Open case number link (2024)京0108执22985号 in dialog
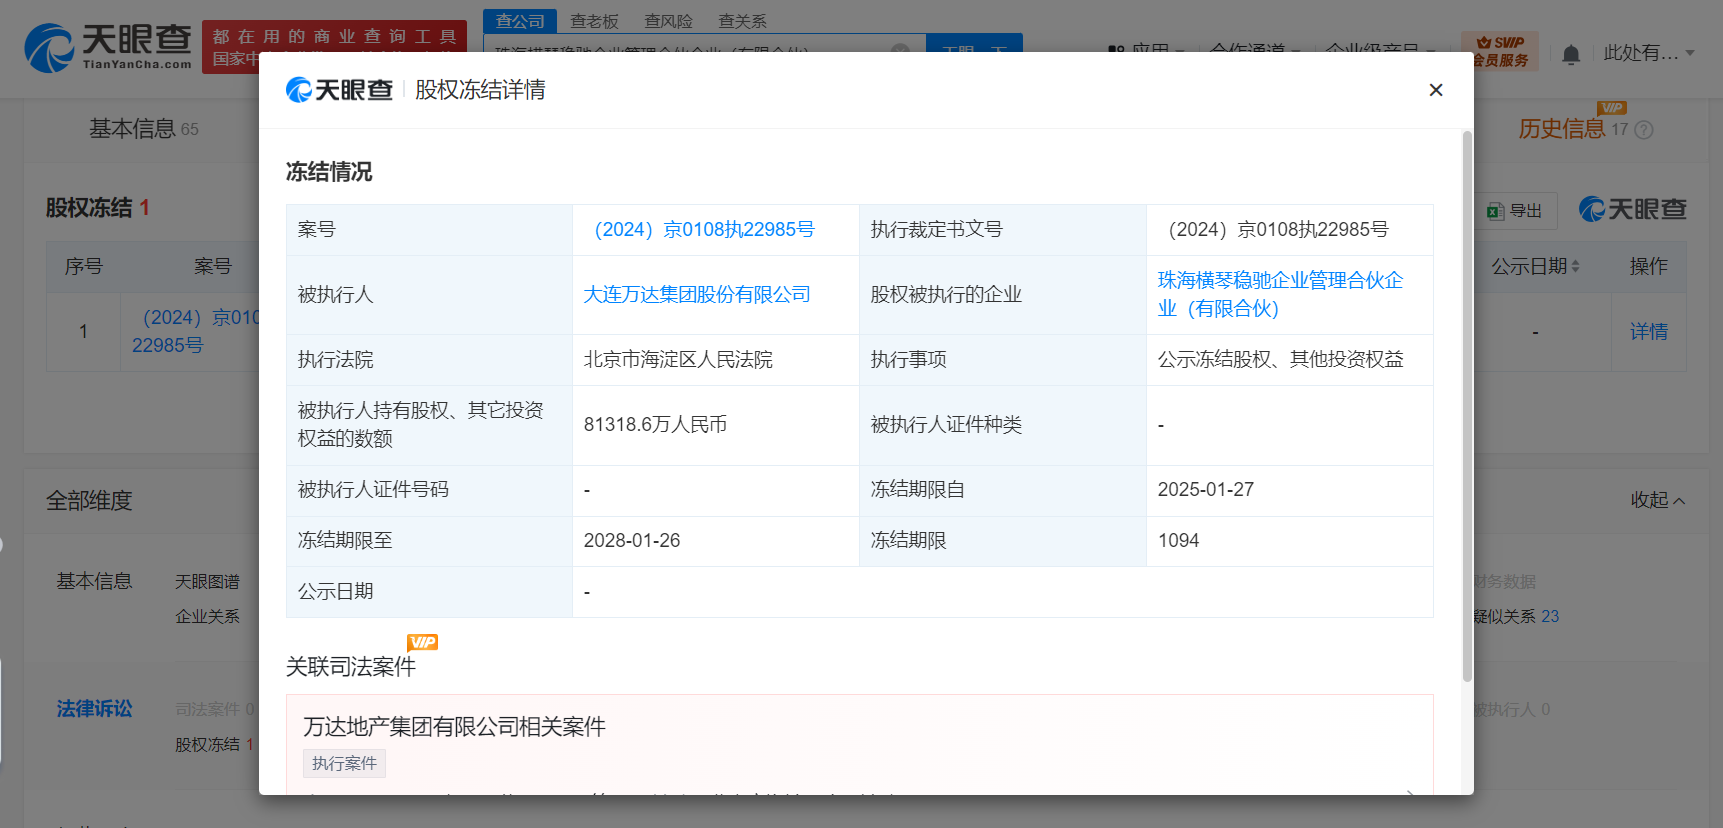This screenshot has width=1723, height=828. pos(704,230)
